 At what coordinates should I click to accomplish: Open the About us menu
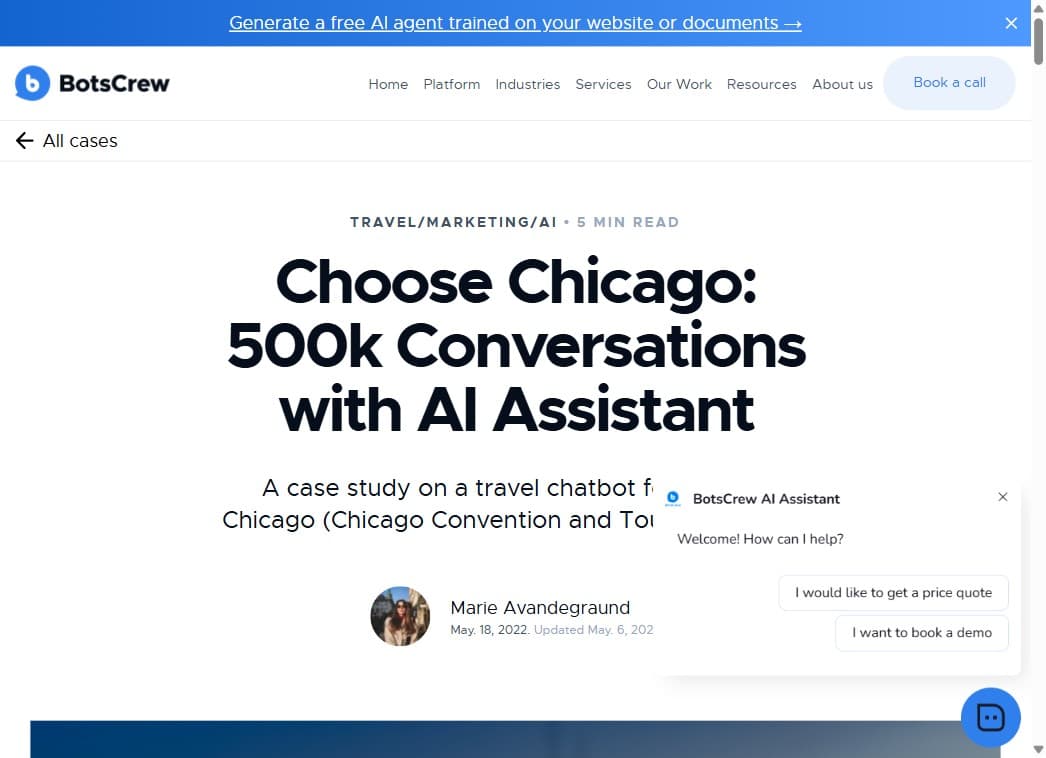click(842, 84)
